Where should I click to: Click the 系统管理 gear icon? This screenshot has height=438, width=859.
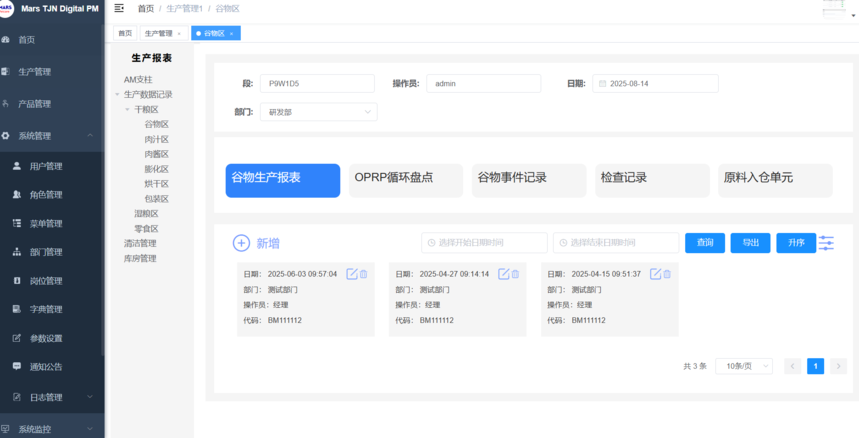pos(5,136)
